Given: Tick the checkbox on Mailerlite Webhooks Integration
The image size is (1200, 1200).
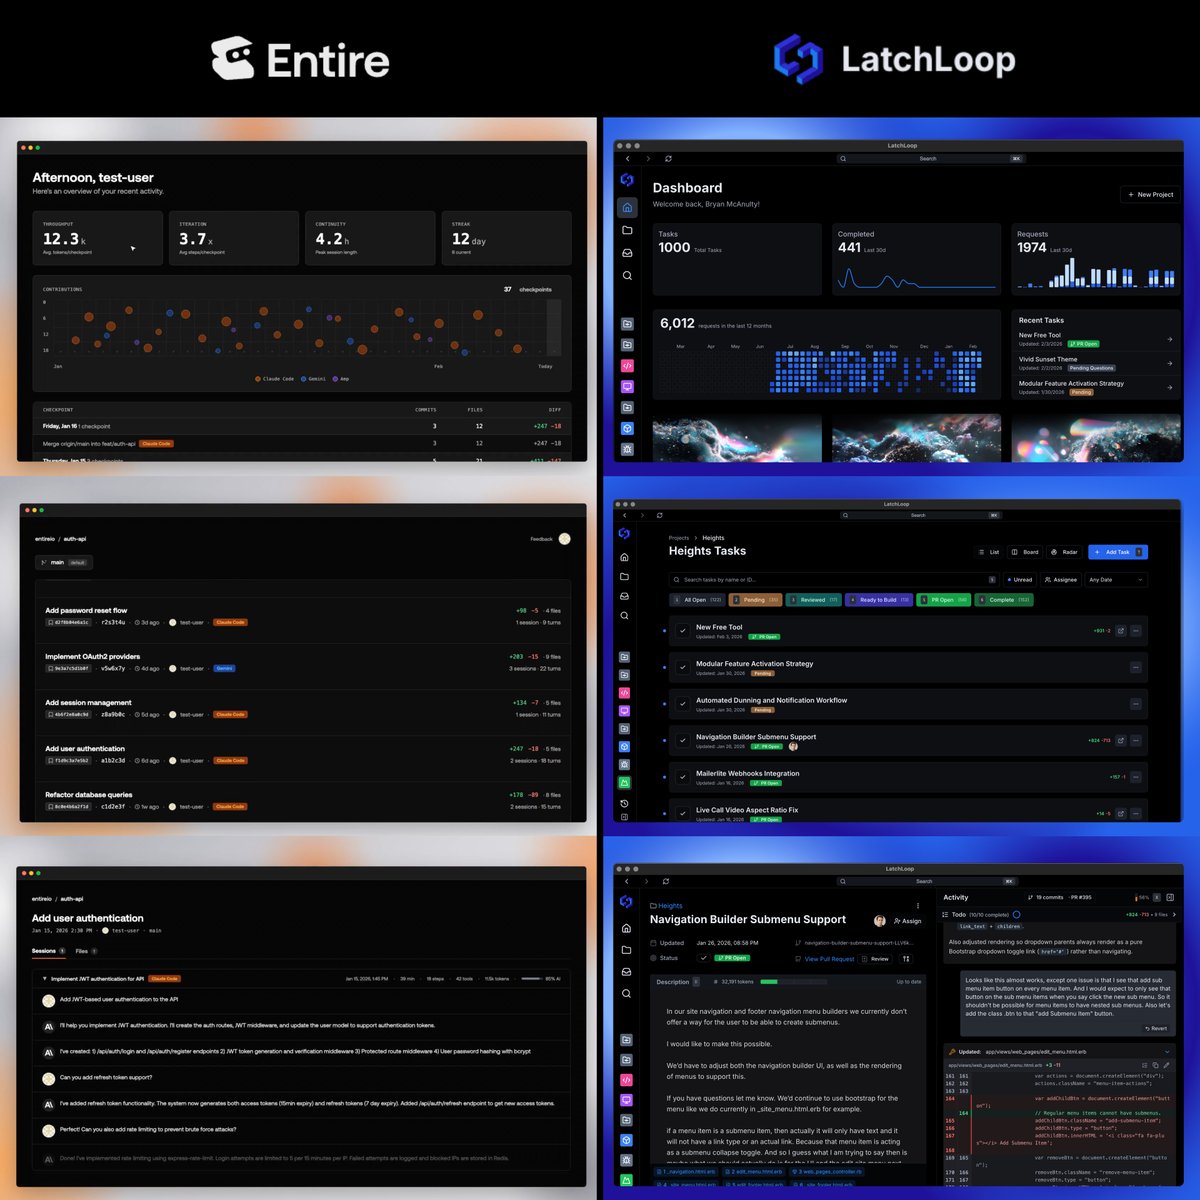Looking at the screenshot, I should 683,778.
